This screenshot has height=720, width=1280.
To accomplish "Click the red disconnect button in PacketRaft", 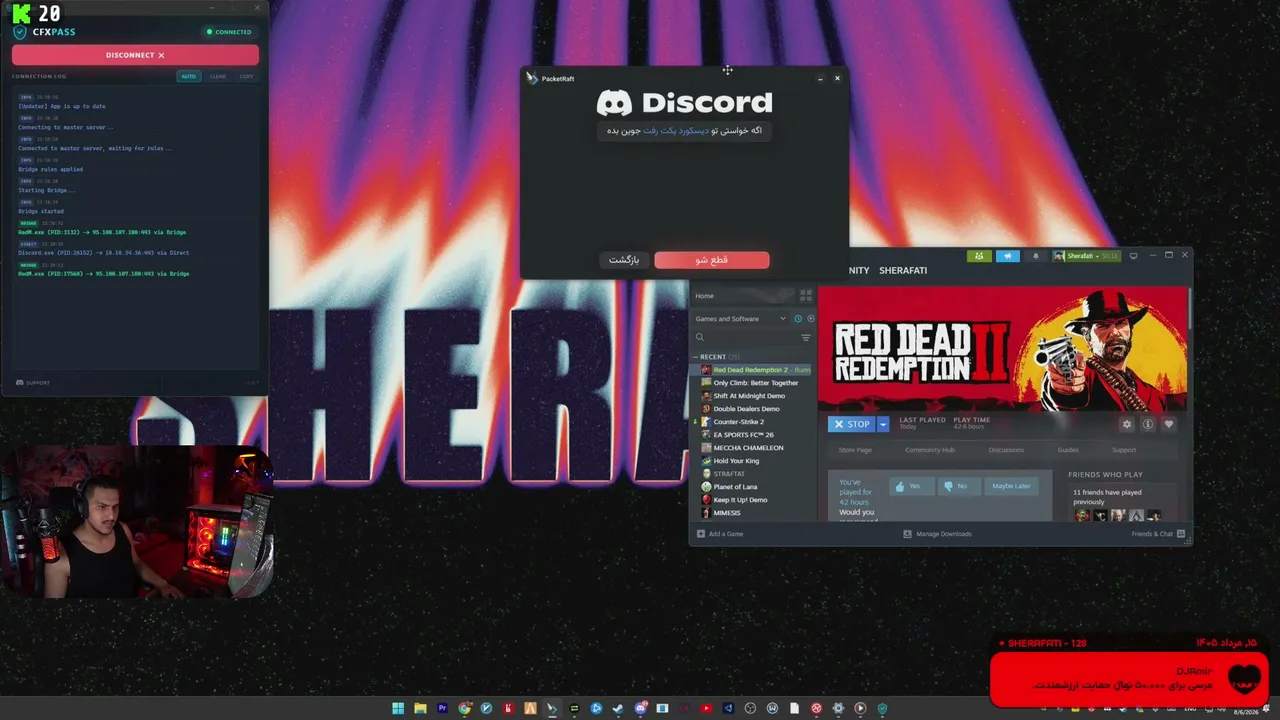I will (x=712, y=260).
